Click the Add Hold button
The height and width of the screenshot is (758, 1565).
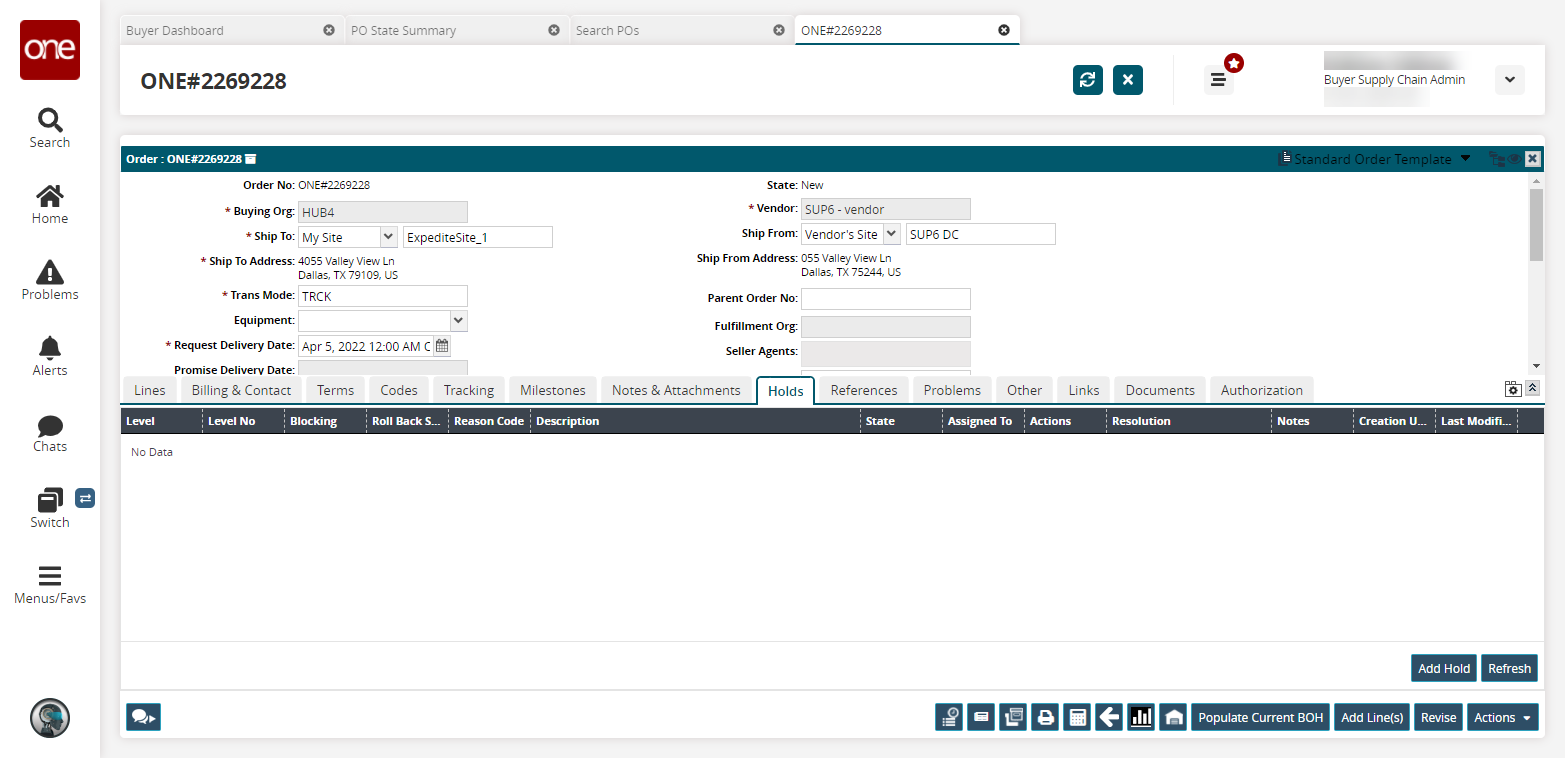[x=1444, y=668]
